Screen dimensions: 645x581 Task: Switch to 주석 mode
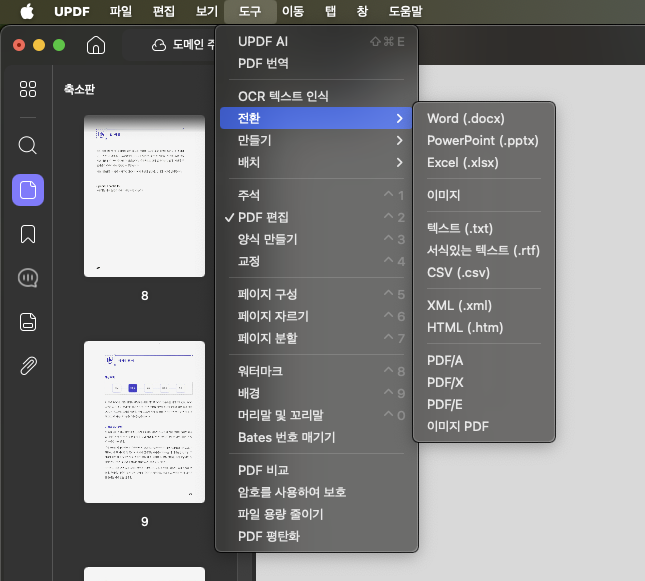coord(316,195)
